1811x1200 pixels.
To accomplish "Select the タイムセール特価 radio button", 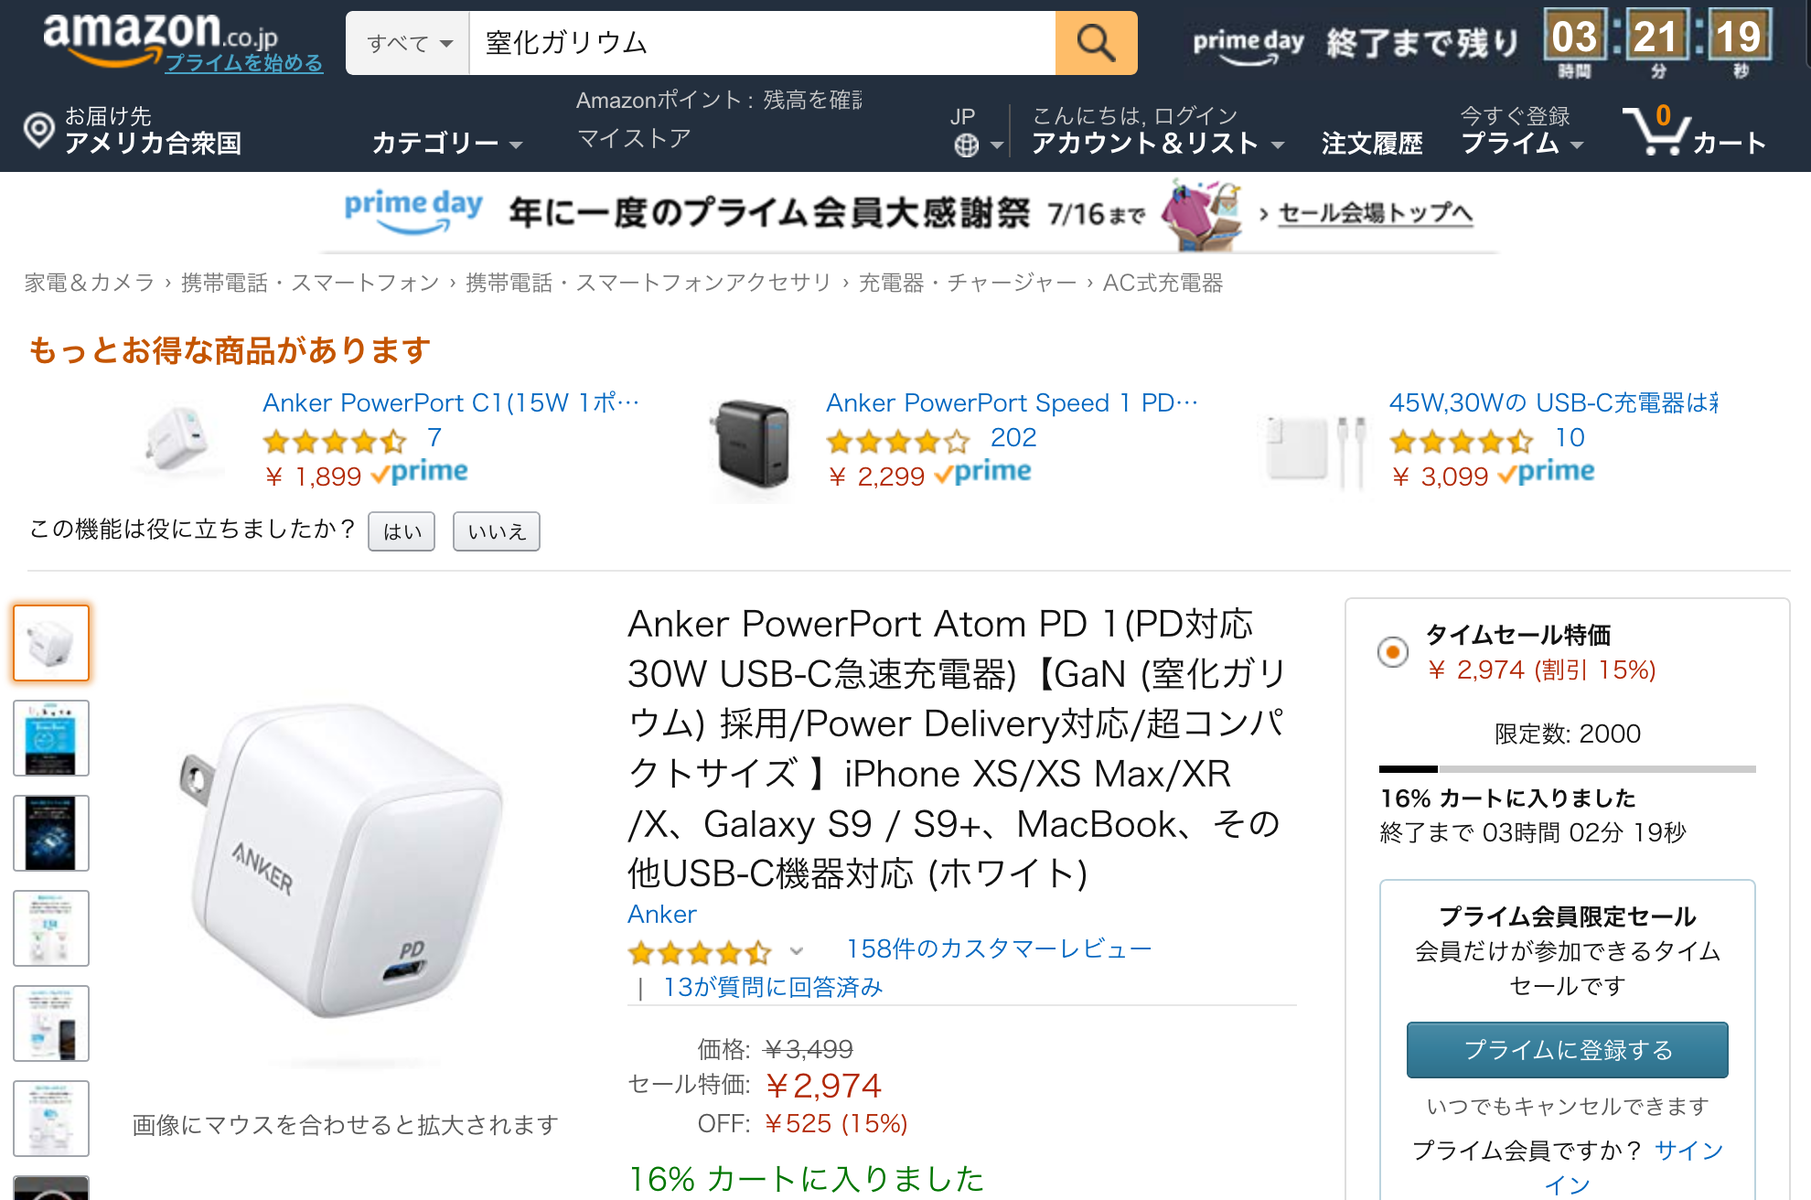I will (1392, 652).
